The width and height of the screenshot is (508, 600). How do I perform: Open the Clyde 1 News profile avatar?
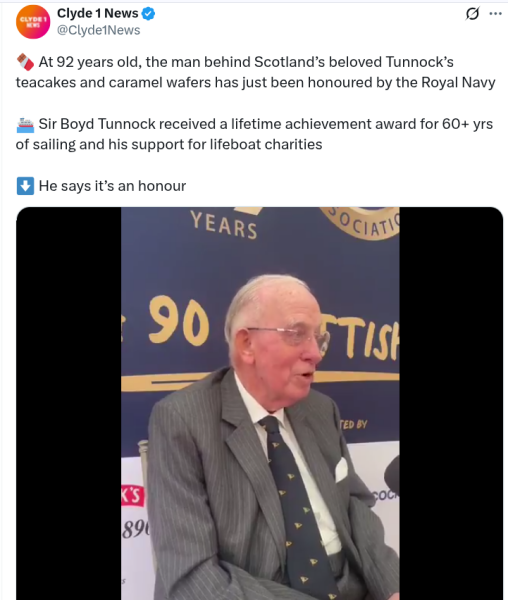click(x=33, y=22)
